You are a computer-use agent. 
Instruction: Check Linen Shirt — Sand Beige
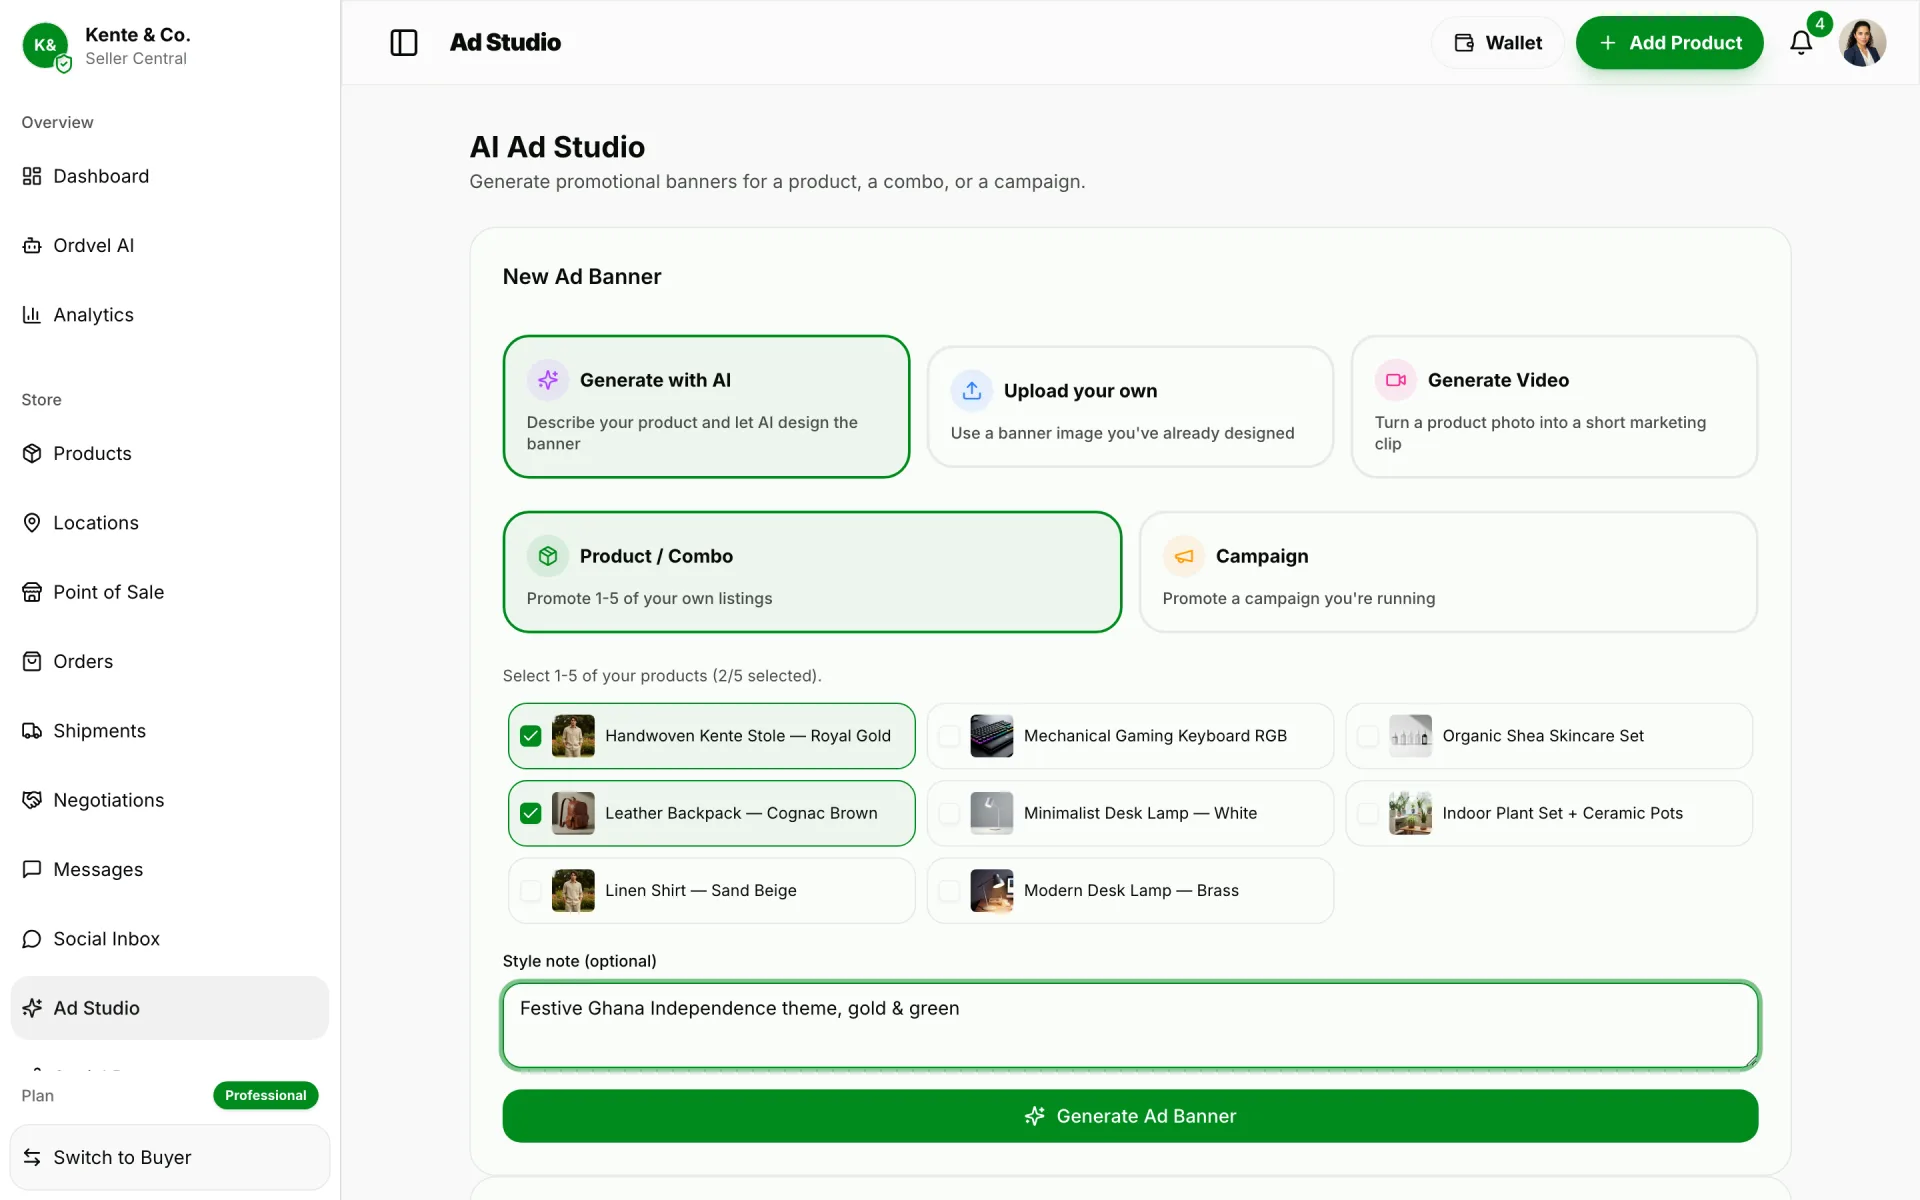[x=531, y=890]
